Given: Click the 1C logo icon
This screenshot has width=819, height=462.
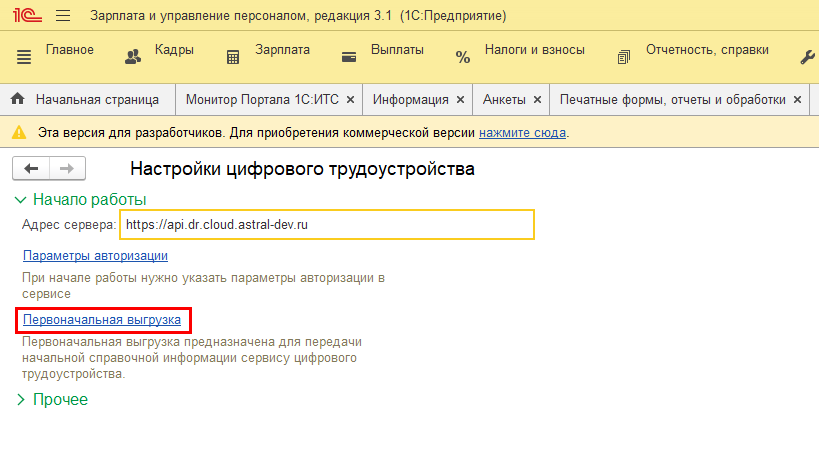Looking at the screenshot, I should click(26, 16).
